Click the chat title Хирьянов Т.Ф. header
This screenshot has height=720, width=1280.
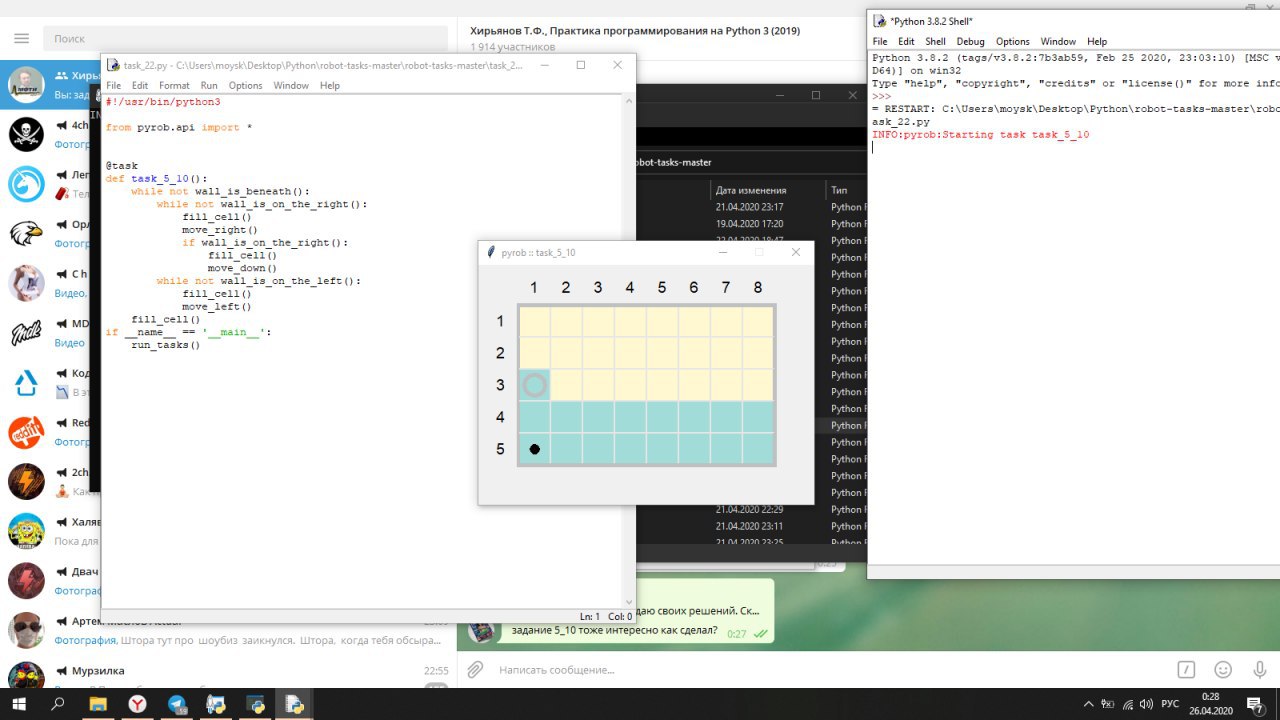pos(635,31)
